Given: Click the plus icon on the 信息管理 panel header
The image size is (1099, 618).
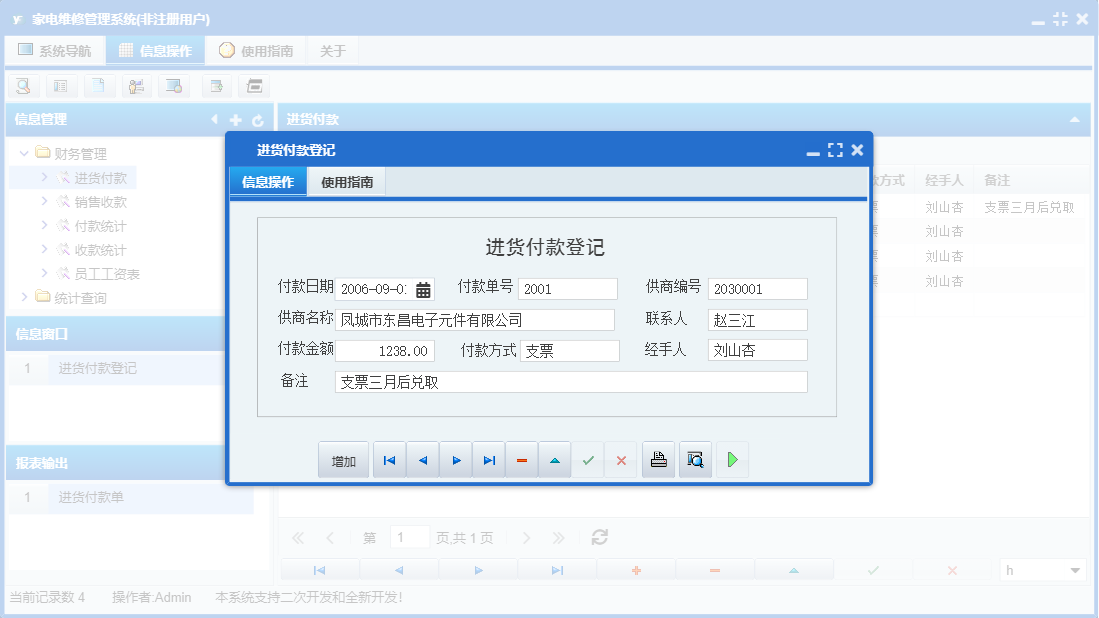Looking at the screenshot, I should [x=235, y=119].
